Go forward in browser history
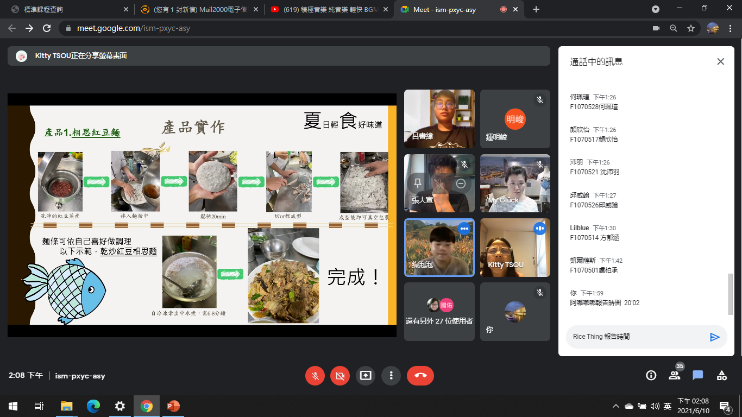This screenshot has height=417, width=742. [x=29, y=28]
